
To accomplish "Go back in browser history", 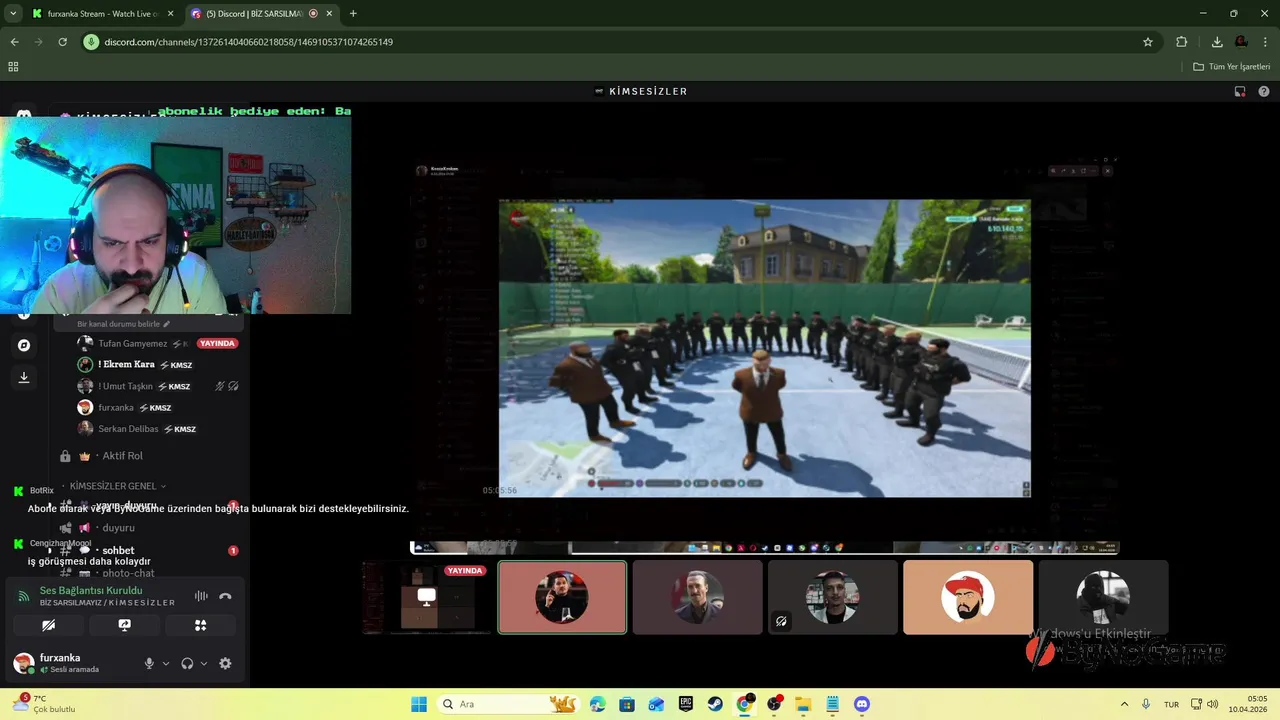I will point(14,42).
